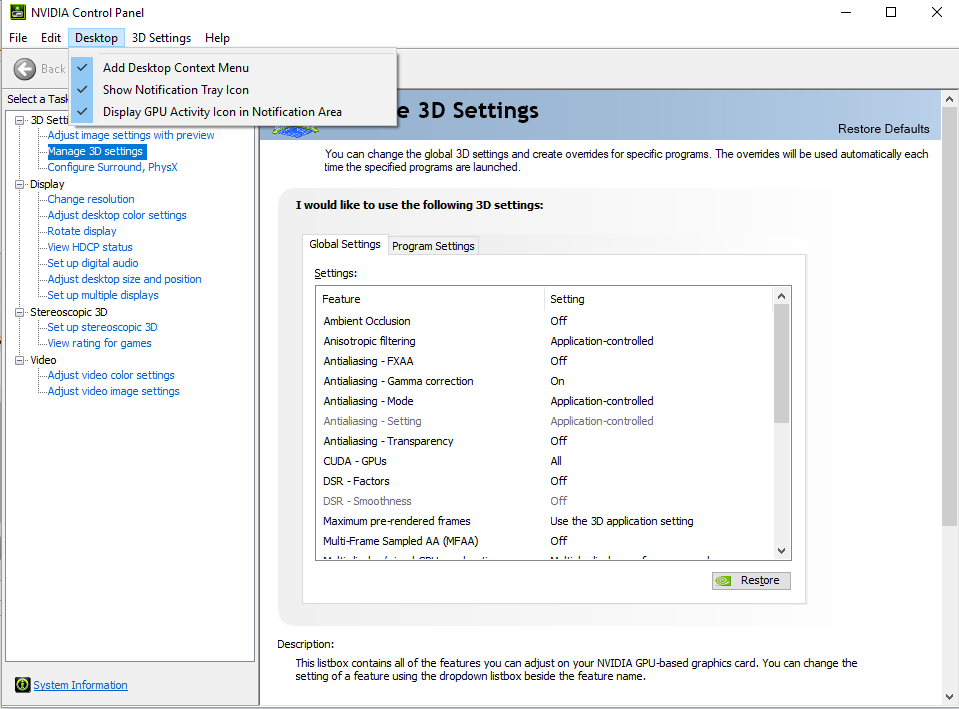This screenshot has width=959, height=709.
Task: Open the System Information link
Action: click(x=79, y=684)
